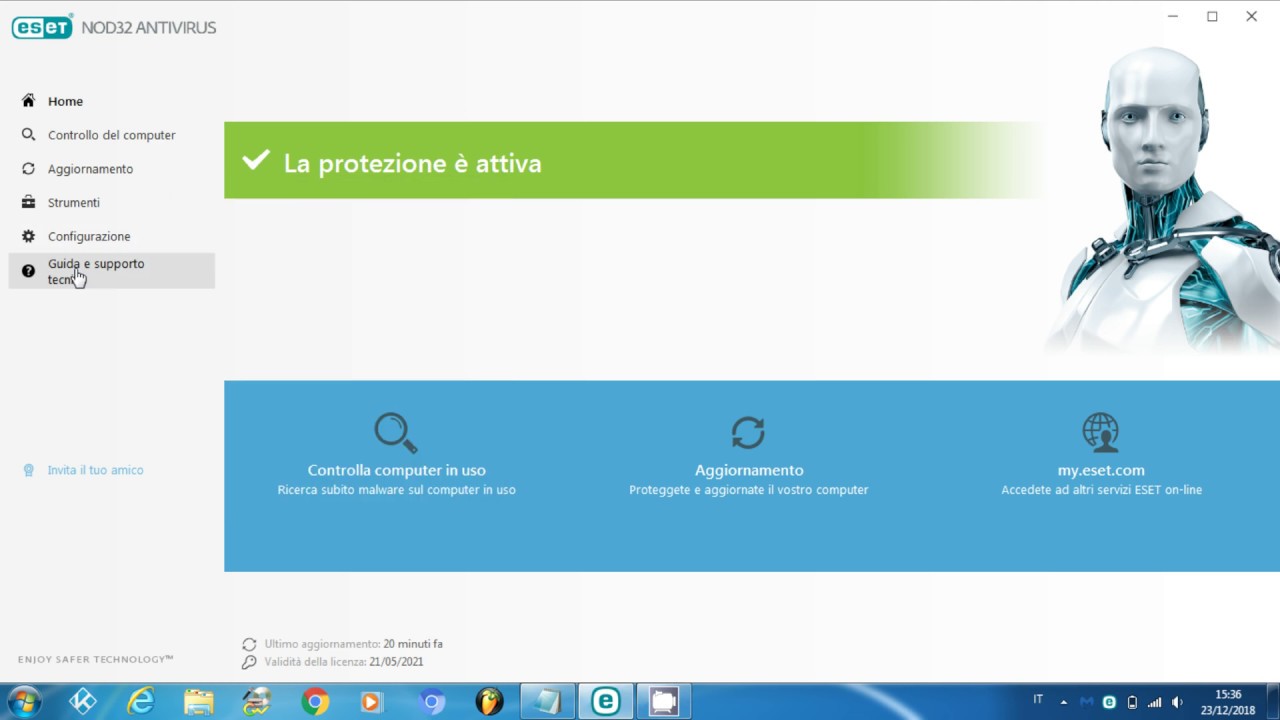Open Guida e supporto tecnico
The height and width of the screenshot is (720, 1280).
111,271
